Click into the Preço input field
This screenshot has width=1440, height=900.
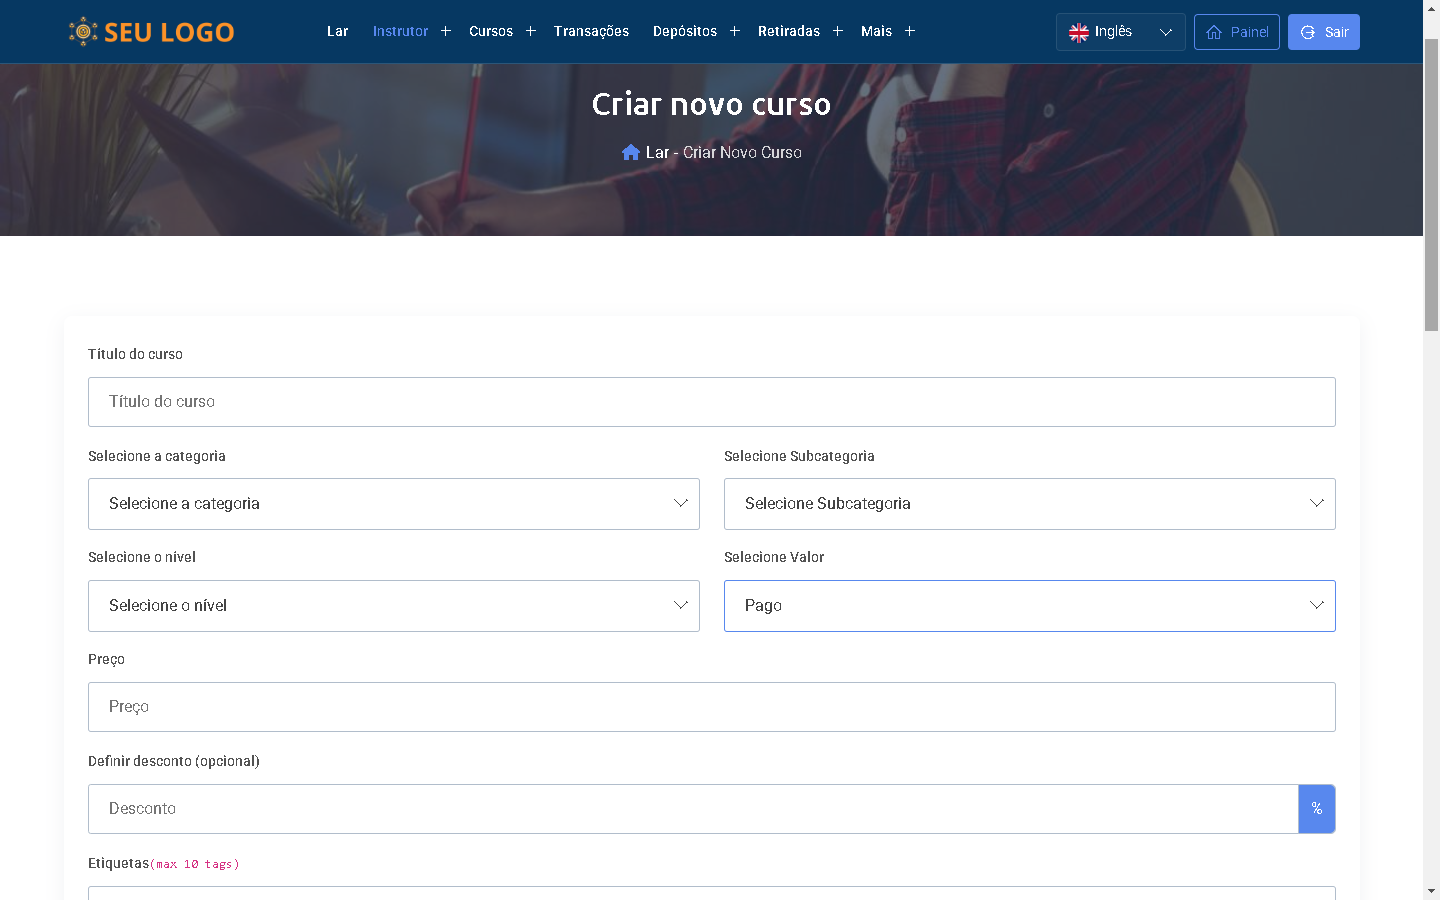(x=711, y=707)
